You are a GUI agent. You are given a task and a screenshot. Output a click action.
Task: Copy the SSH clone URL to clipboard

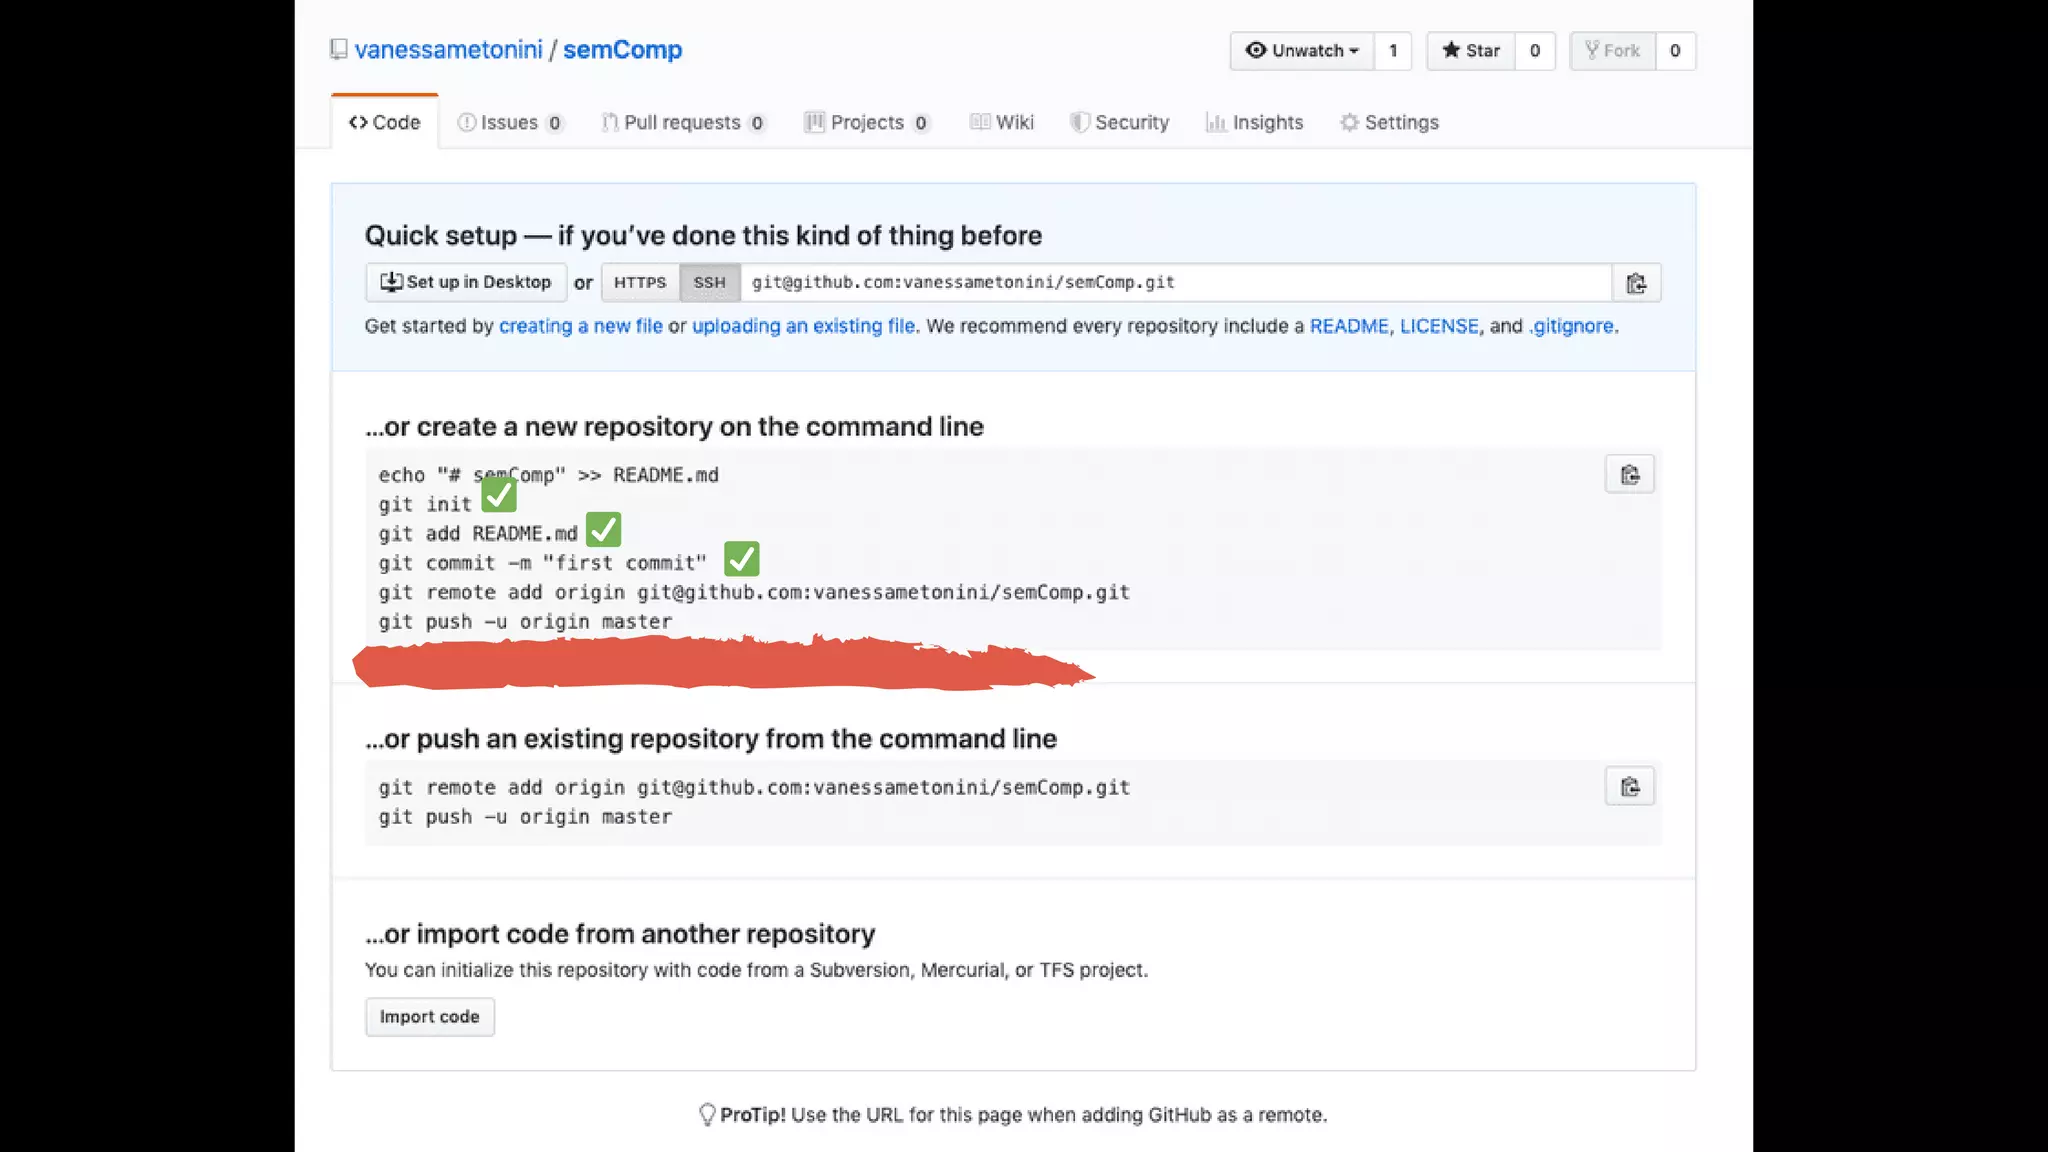pyautogui.click(x=1636, y=283)
